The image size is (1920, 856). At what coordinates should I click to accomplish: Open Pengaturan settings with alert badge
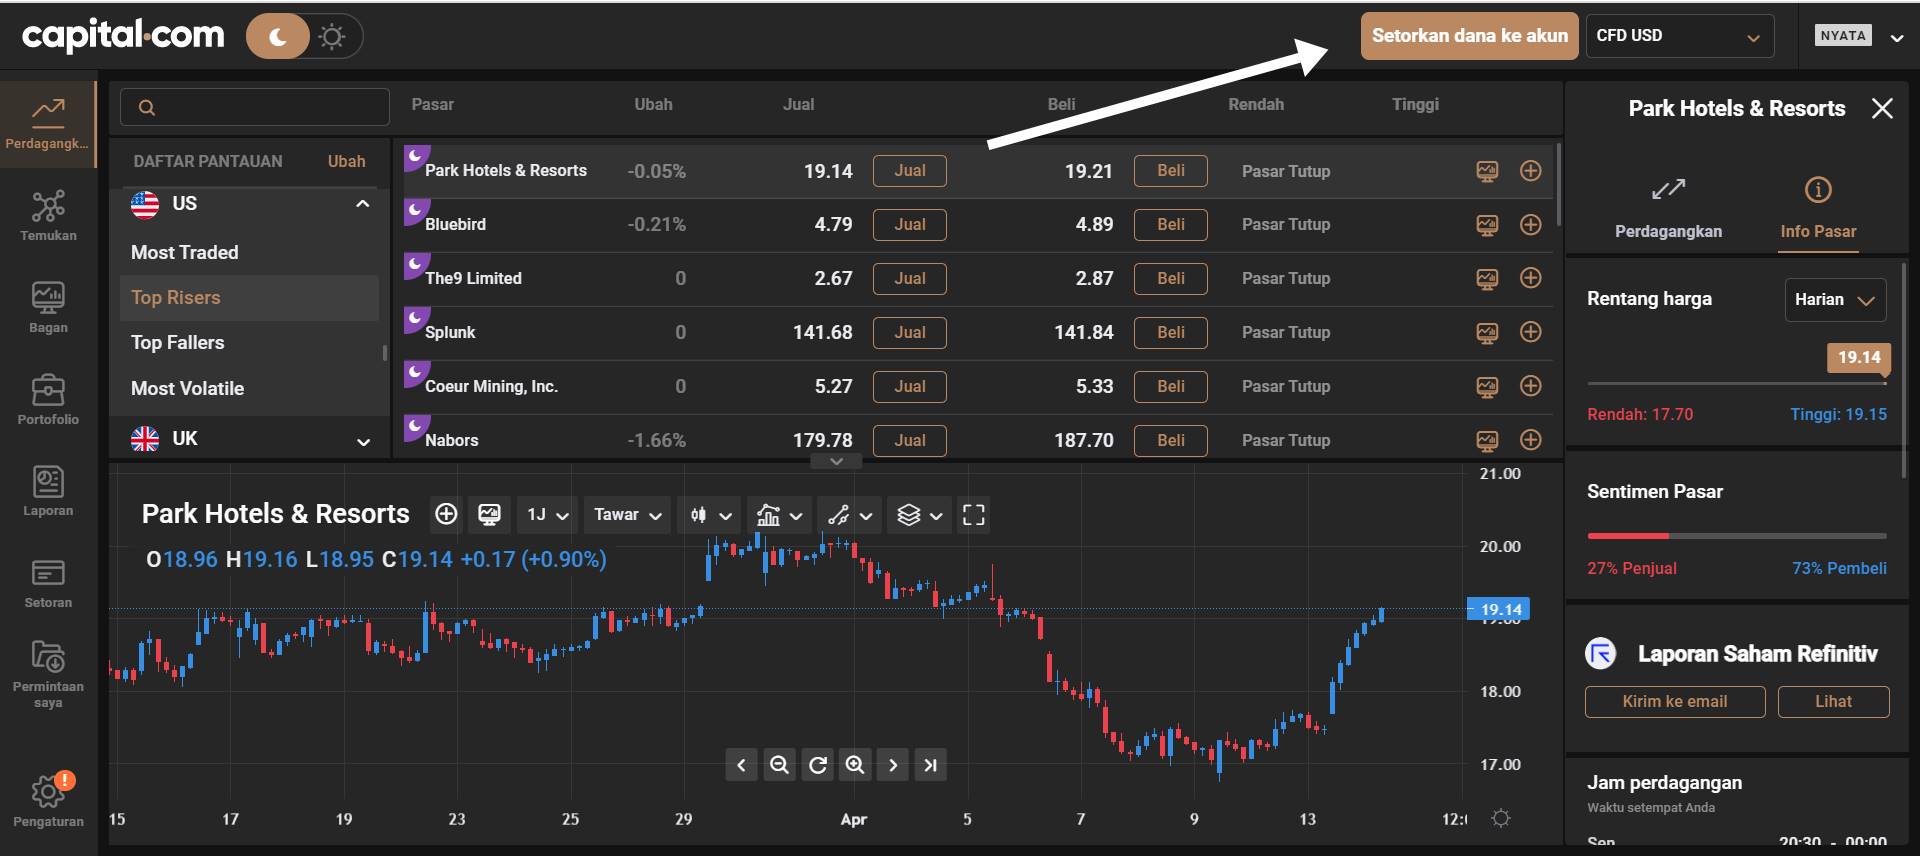[48, 801]
